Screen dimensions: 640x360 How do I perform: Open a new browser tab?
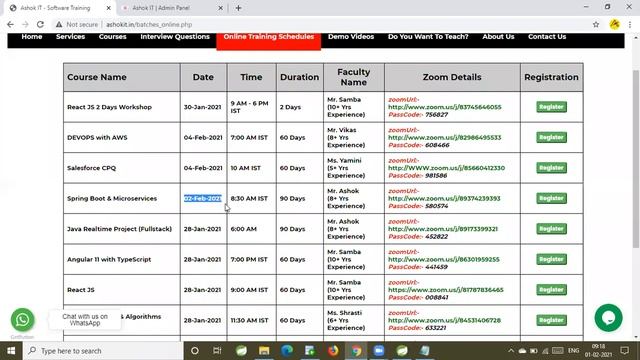pyautogui.click(x=238, y=8)
